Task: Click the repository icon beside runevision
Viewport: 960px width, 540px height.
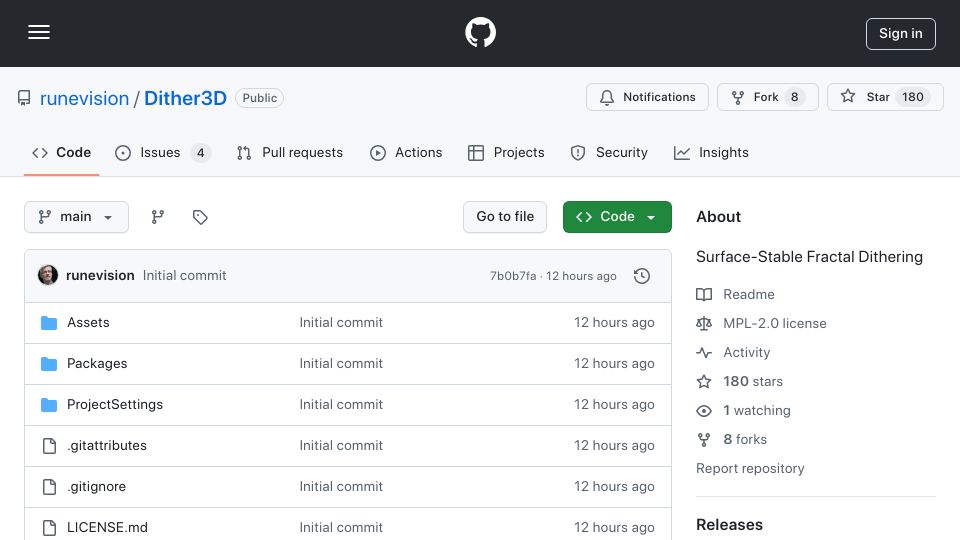Action: coord(24,98)
